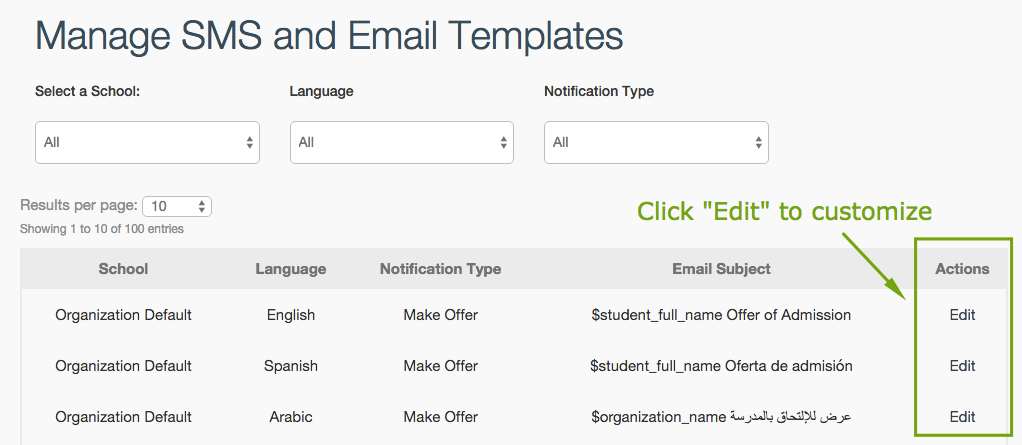This screenshot has width=1022, height=445.
Task: Edit the Spanish Make Offer template
Action: pyautogui.click(x=962, y=366)
